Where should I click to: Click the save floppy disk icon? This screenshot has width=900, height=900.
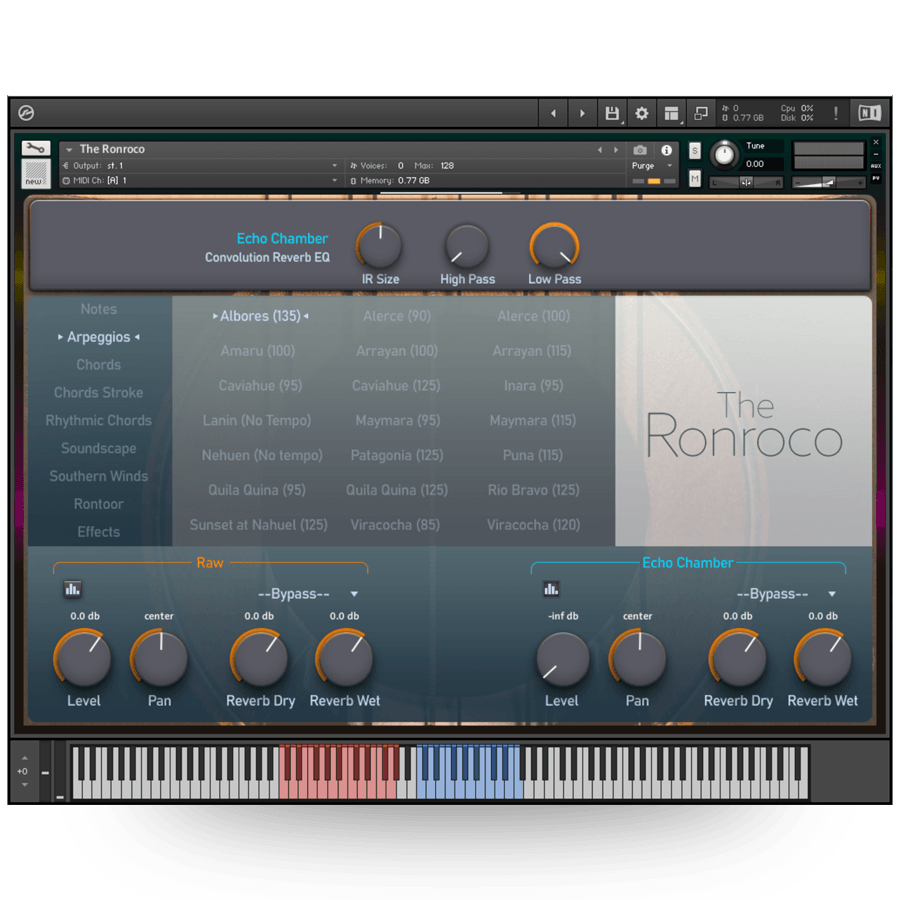click(612, 114)
